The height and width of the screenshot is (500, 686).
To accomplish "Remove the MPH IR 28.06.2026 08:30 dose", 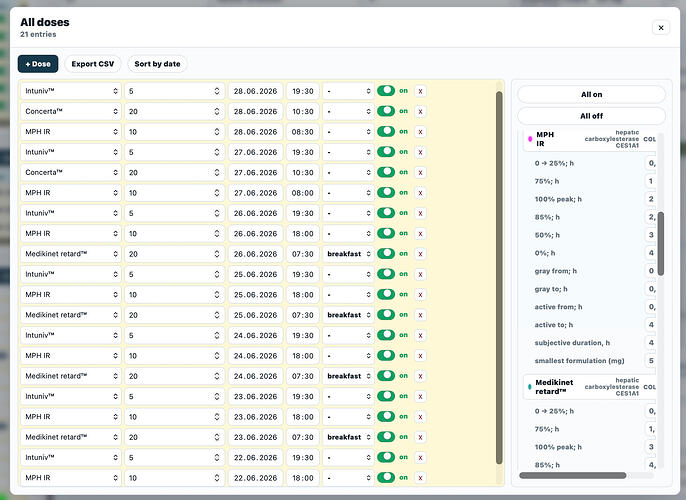I will (420, 132).
